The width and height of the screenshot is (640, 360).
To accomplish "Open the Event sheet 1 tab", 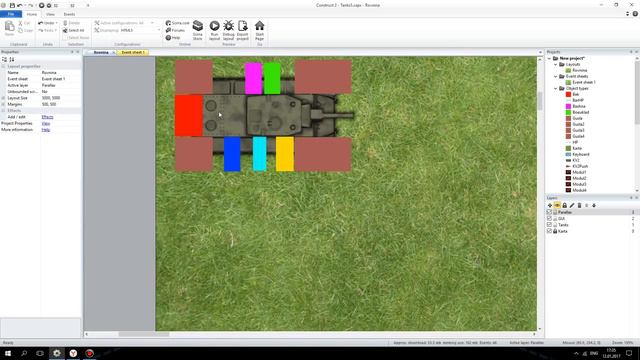I will (x=133, y=53).
